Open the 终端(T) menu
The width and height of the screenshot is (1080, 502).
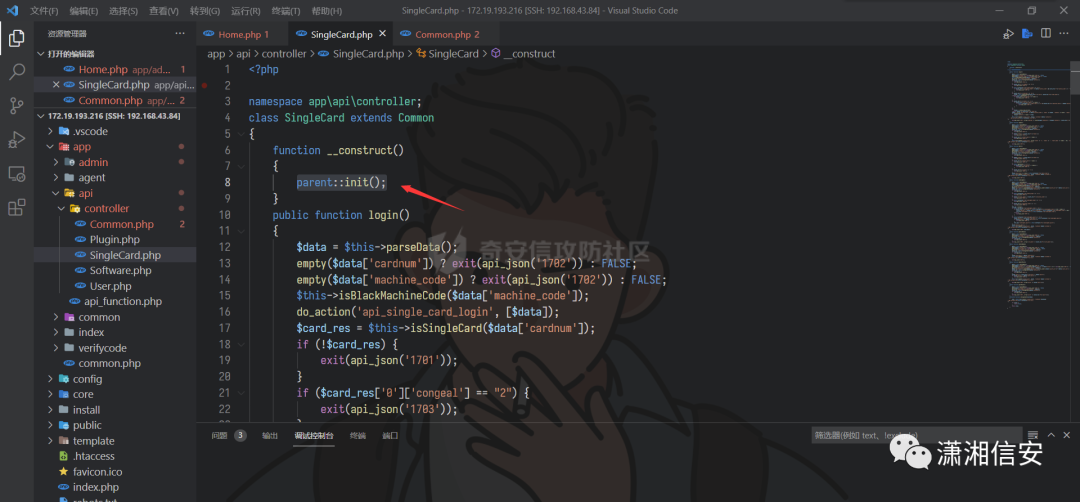coord(286,11)
